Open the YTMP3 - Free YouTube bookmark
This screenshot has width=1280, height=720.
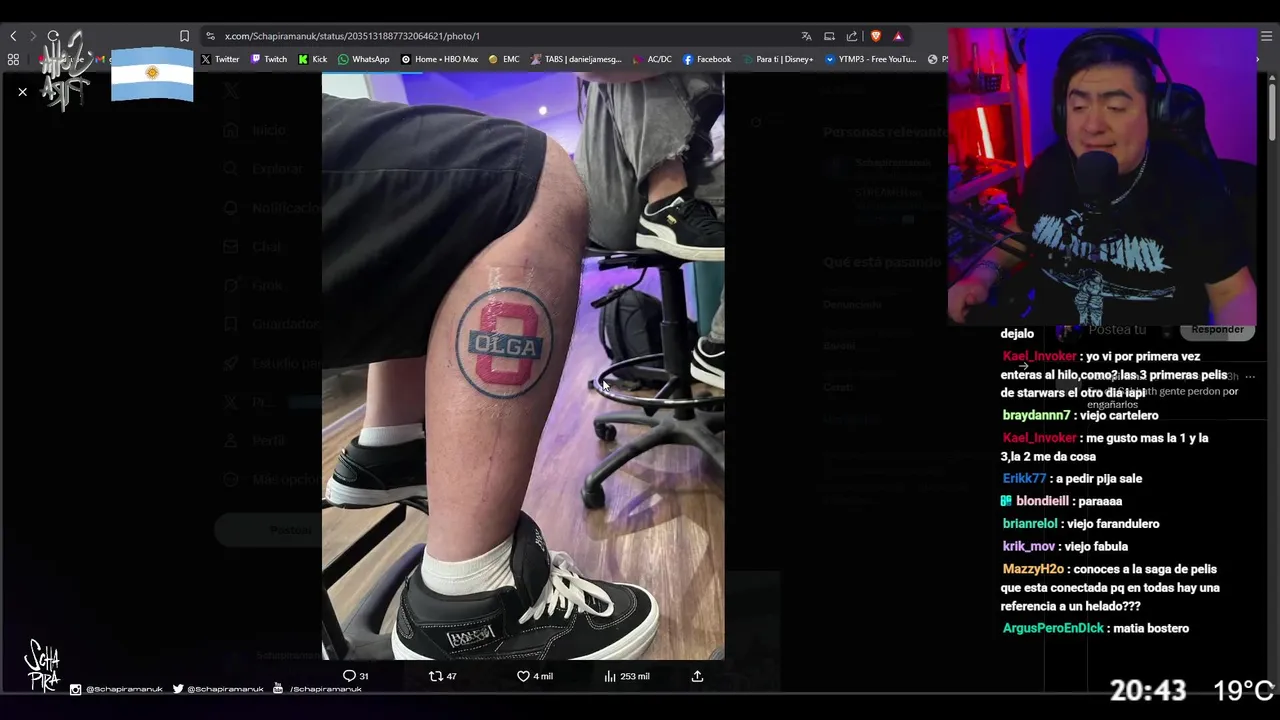[870, 59]
